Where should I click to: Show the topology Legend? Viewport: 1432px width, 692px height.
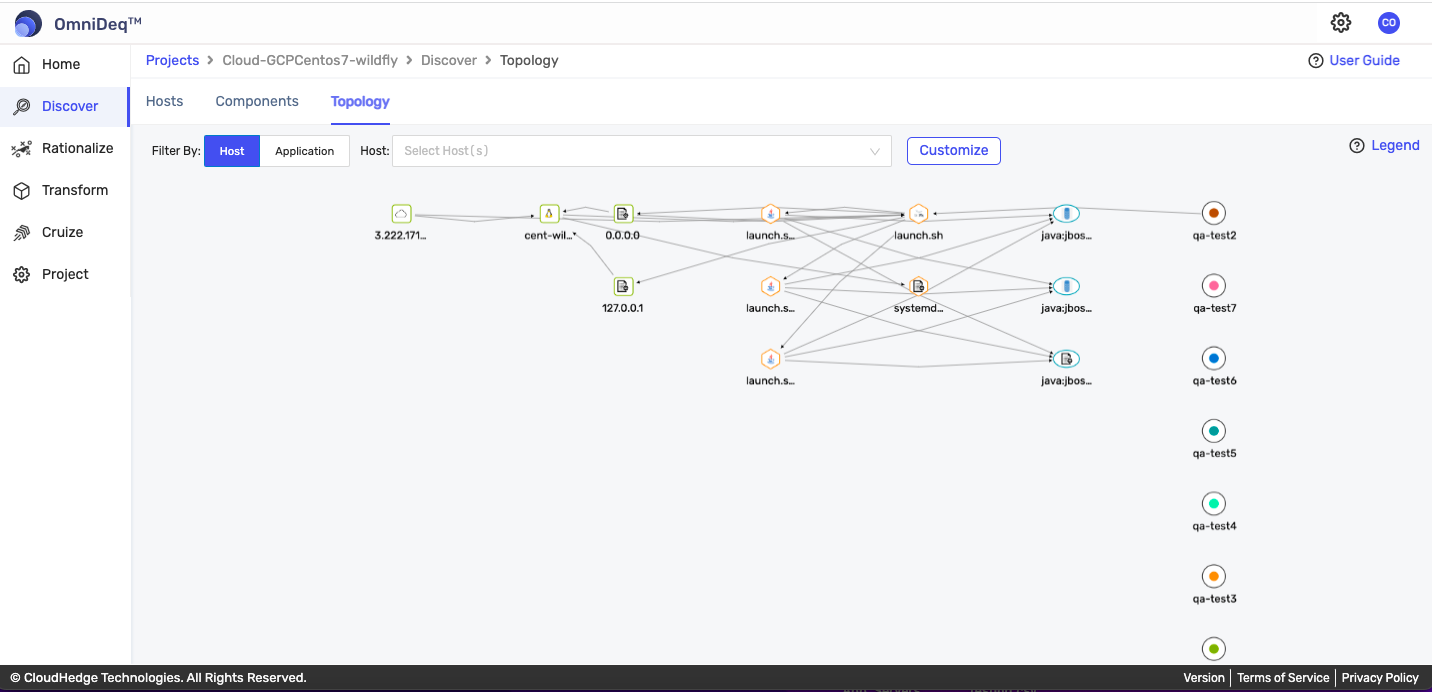[1395, 146]
